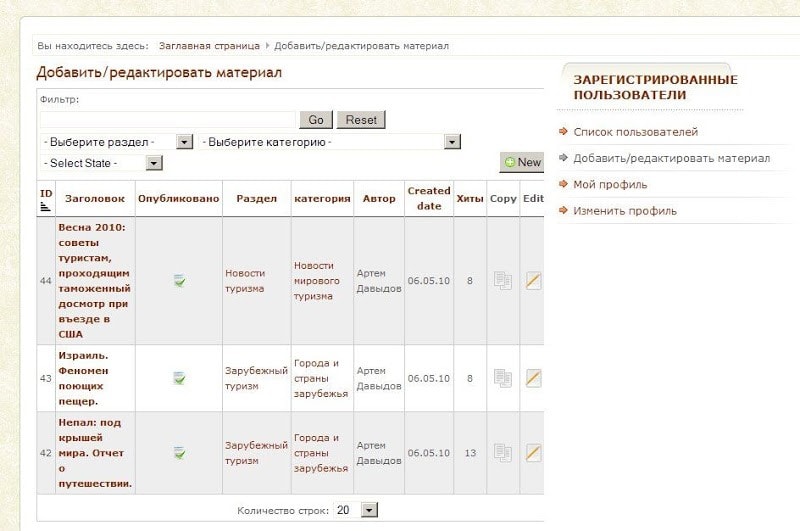Screen dimensions: 800x531
Task: Sort by Автор column header
Action: click(379, 198)
